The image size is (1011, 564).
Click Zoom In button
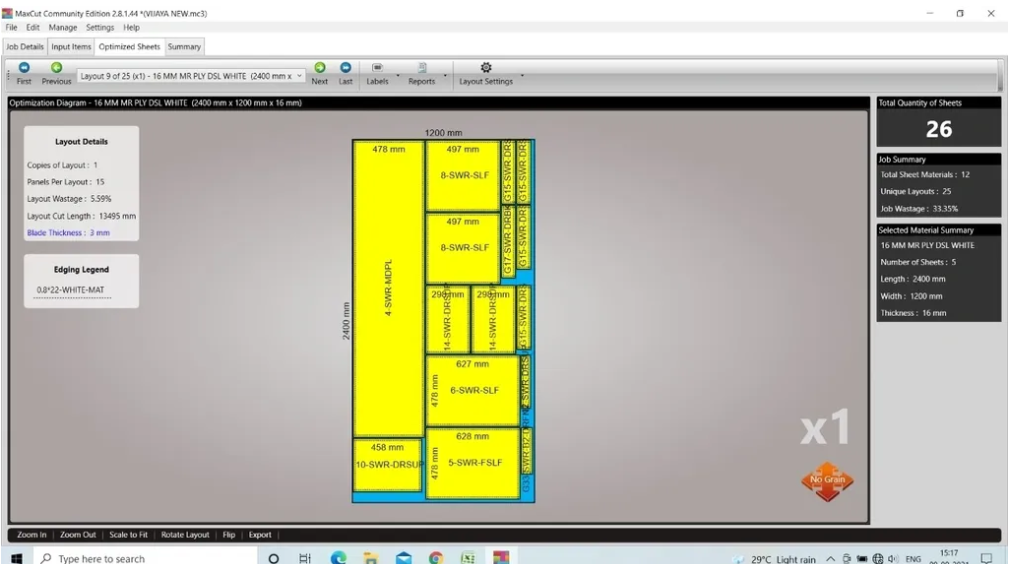32,535
